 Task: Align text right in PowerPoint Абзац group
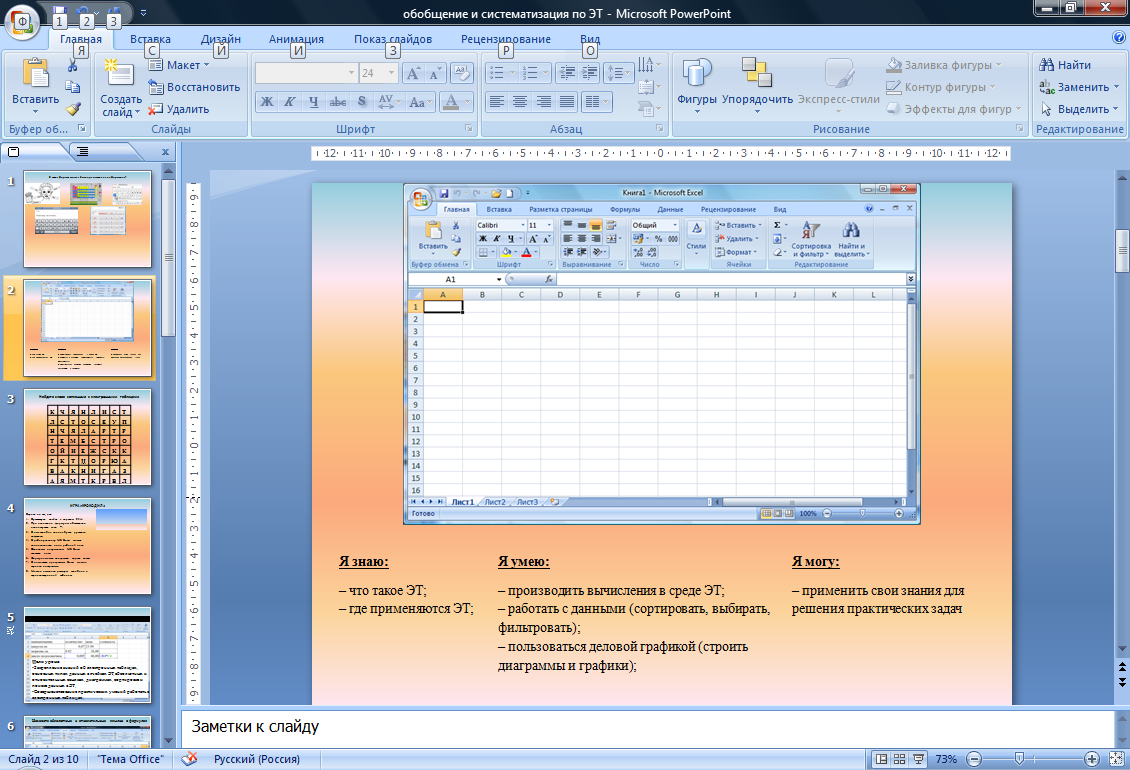543,102
